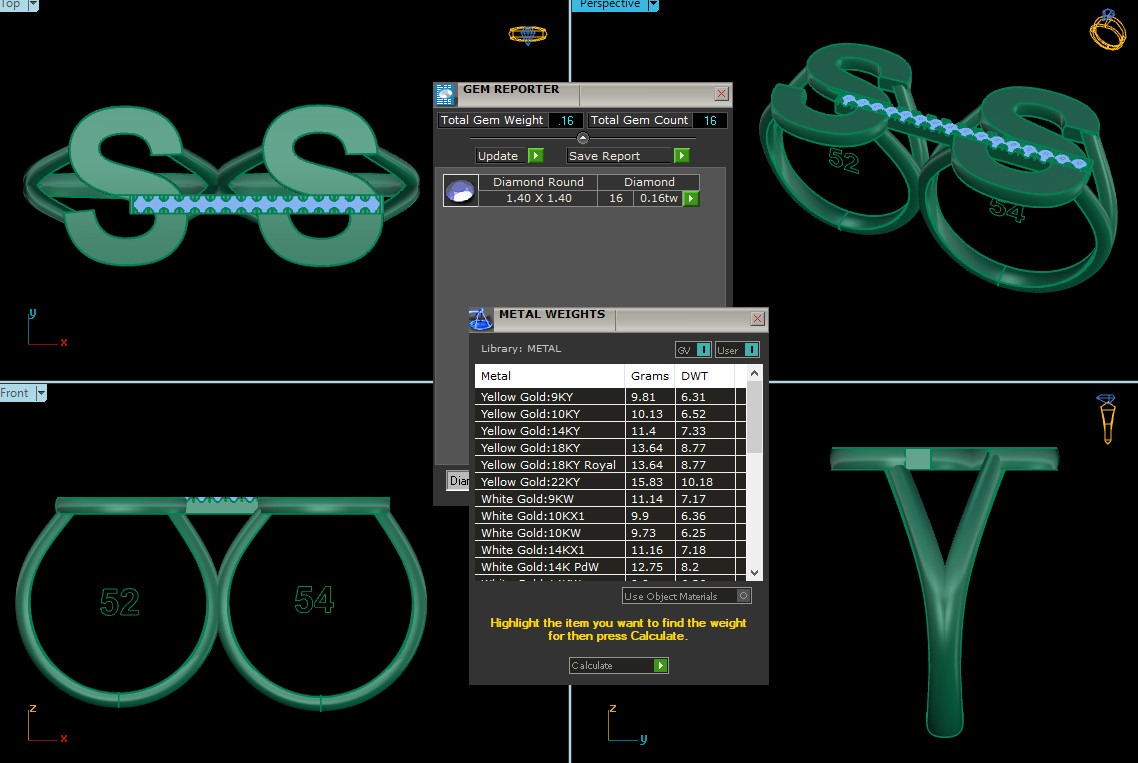This screenshot has height=763, width=1138.
Task: Click the Metal Weights panel icon
Action: tap(481, 319)
